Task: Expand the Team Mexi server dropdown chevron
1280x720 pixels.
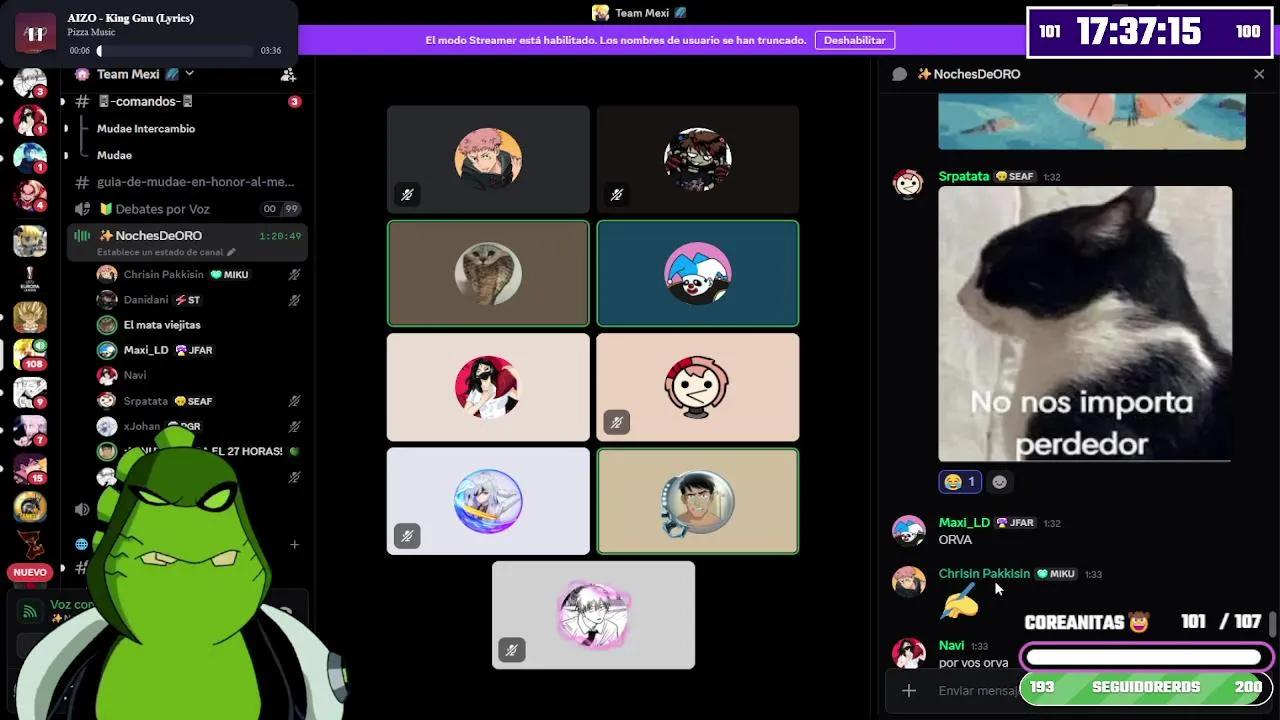Action: [189, 74]
